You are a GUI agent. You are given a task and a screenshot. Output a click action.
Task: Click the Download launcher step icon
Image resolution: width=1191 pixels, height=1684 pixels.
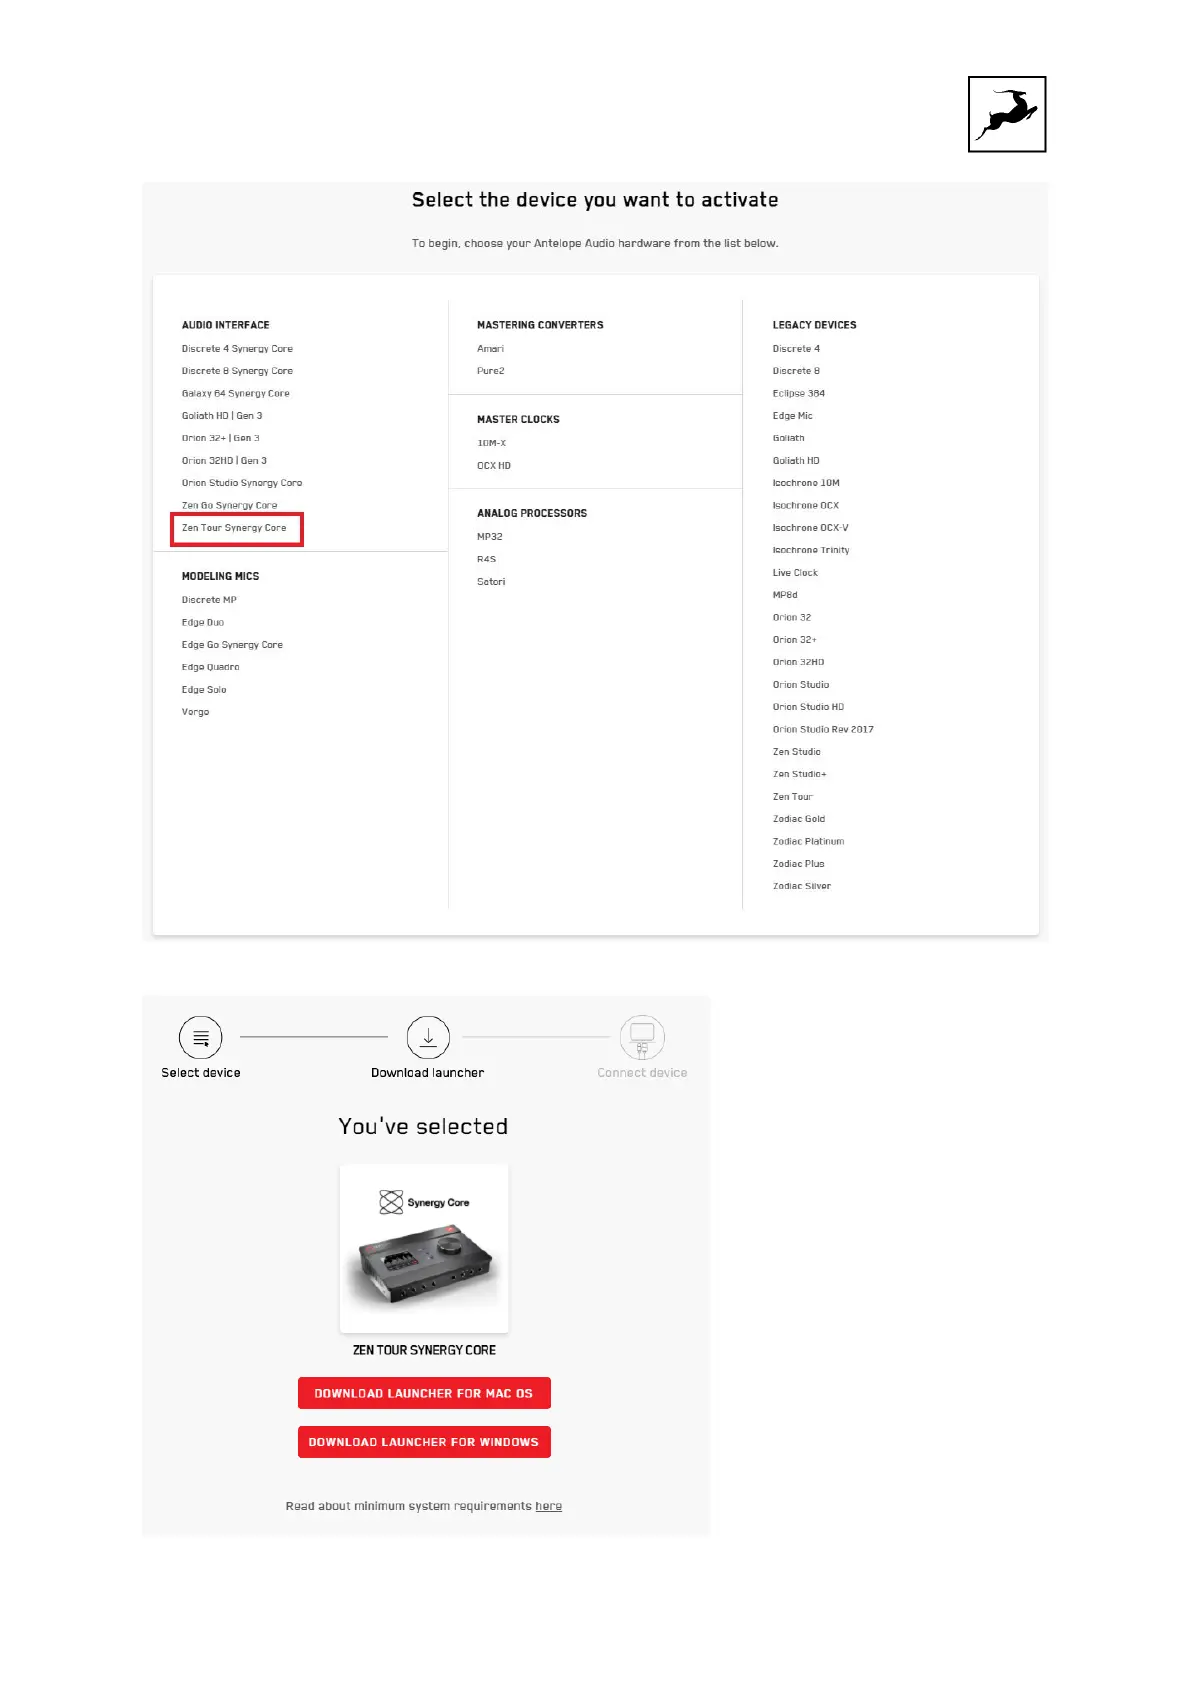pyautogui.click(x=428, y=1037)
